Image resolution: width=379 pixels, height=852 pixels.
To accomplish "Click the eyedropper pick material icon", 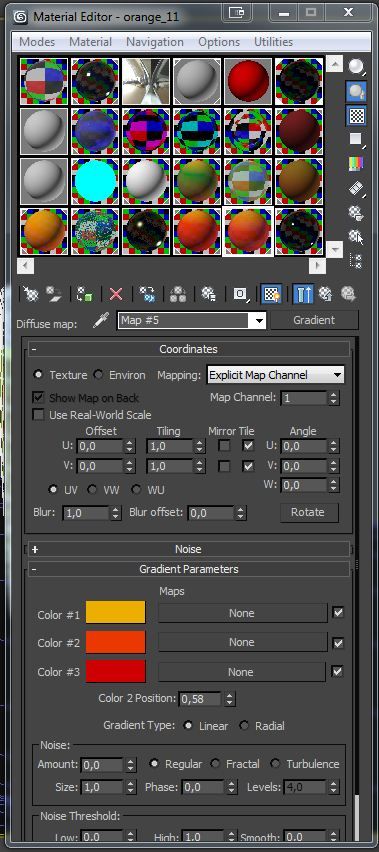I will [101, 320].
